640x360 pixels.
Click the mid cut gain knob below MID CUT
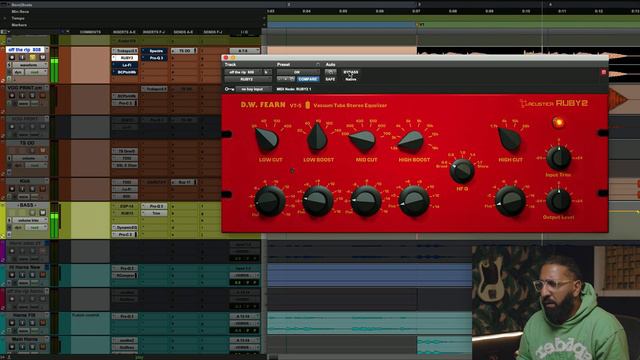(366, 201)
